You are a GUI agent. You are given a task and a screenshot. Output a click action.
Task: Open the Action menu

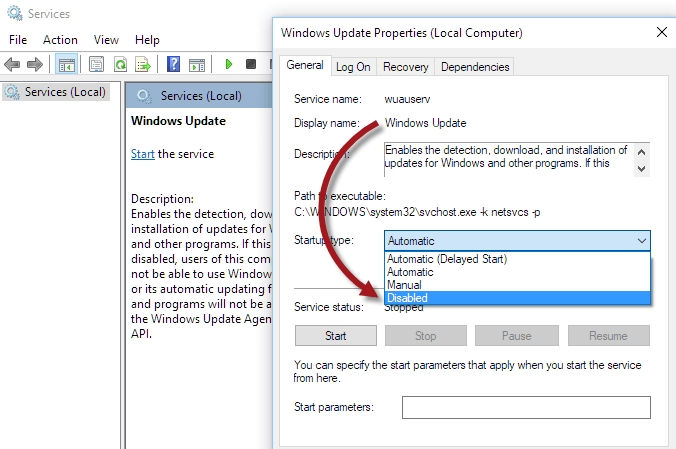60,40
